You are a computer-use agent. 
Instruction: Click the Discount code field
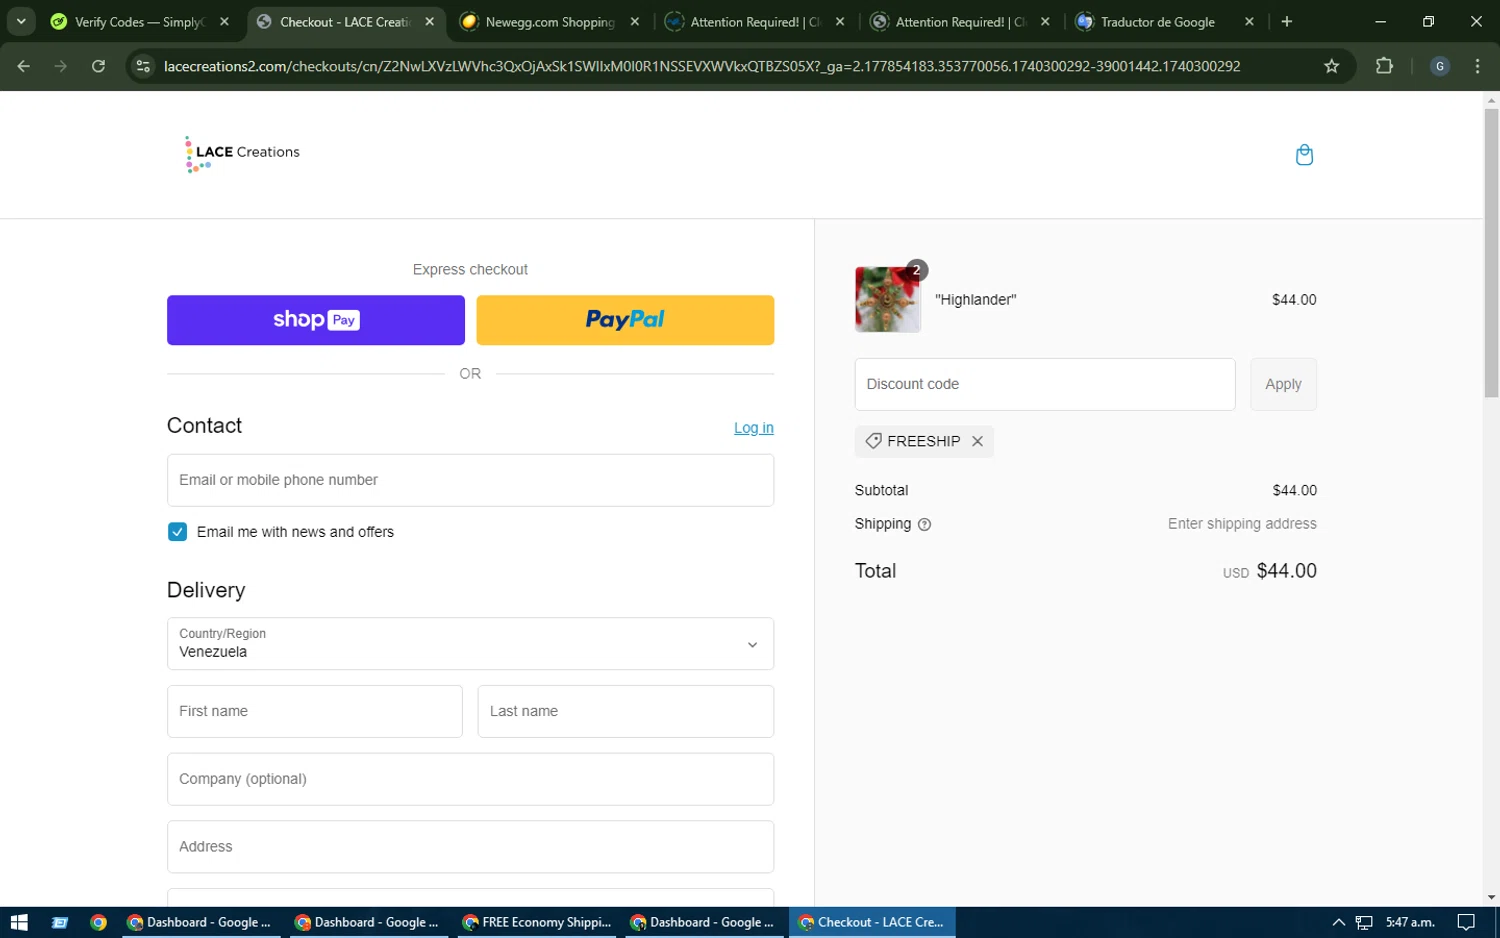pyautogui.click(x=1045, y=384)
